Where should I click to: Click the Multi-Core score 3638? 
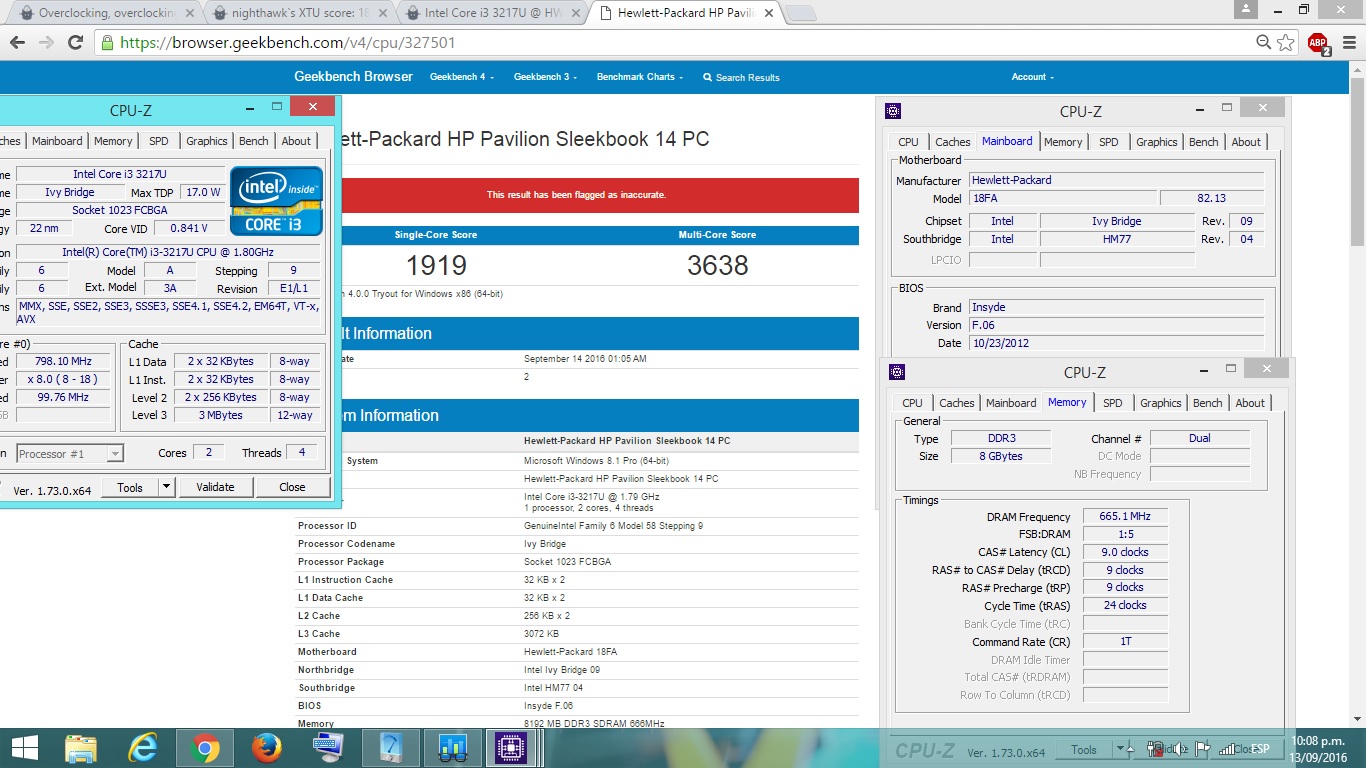[x=717, y=265]
